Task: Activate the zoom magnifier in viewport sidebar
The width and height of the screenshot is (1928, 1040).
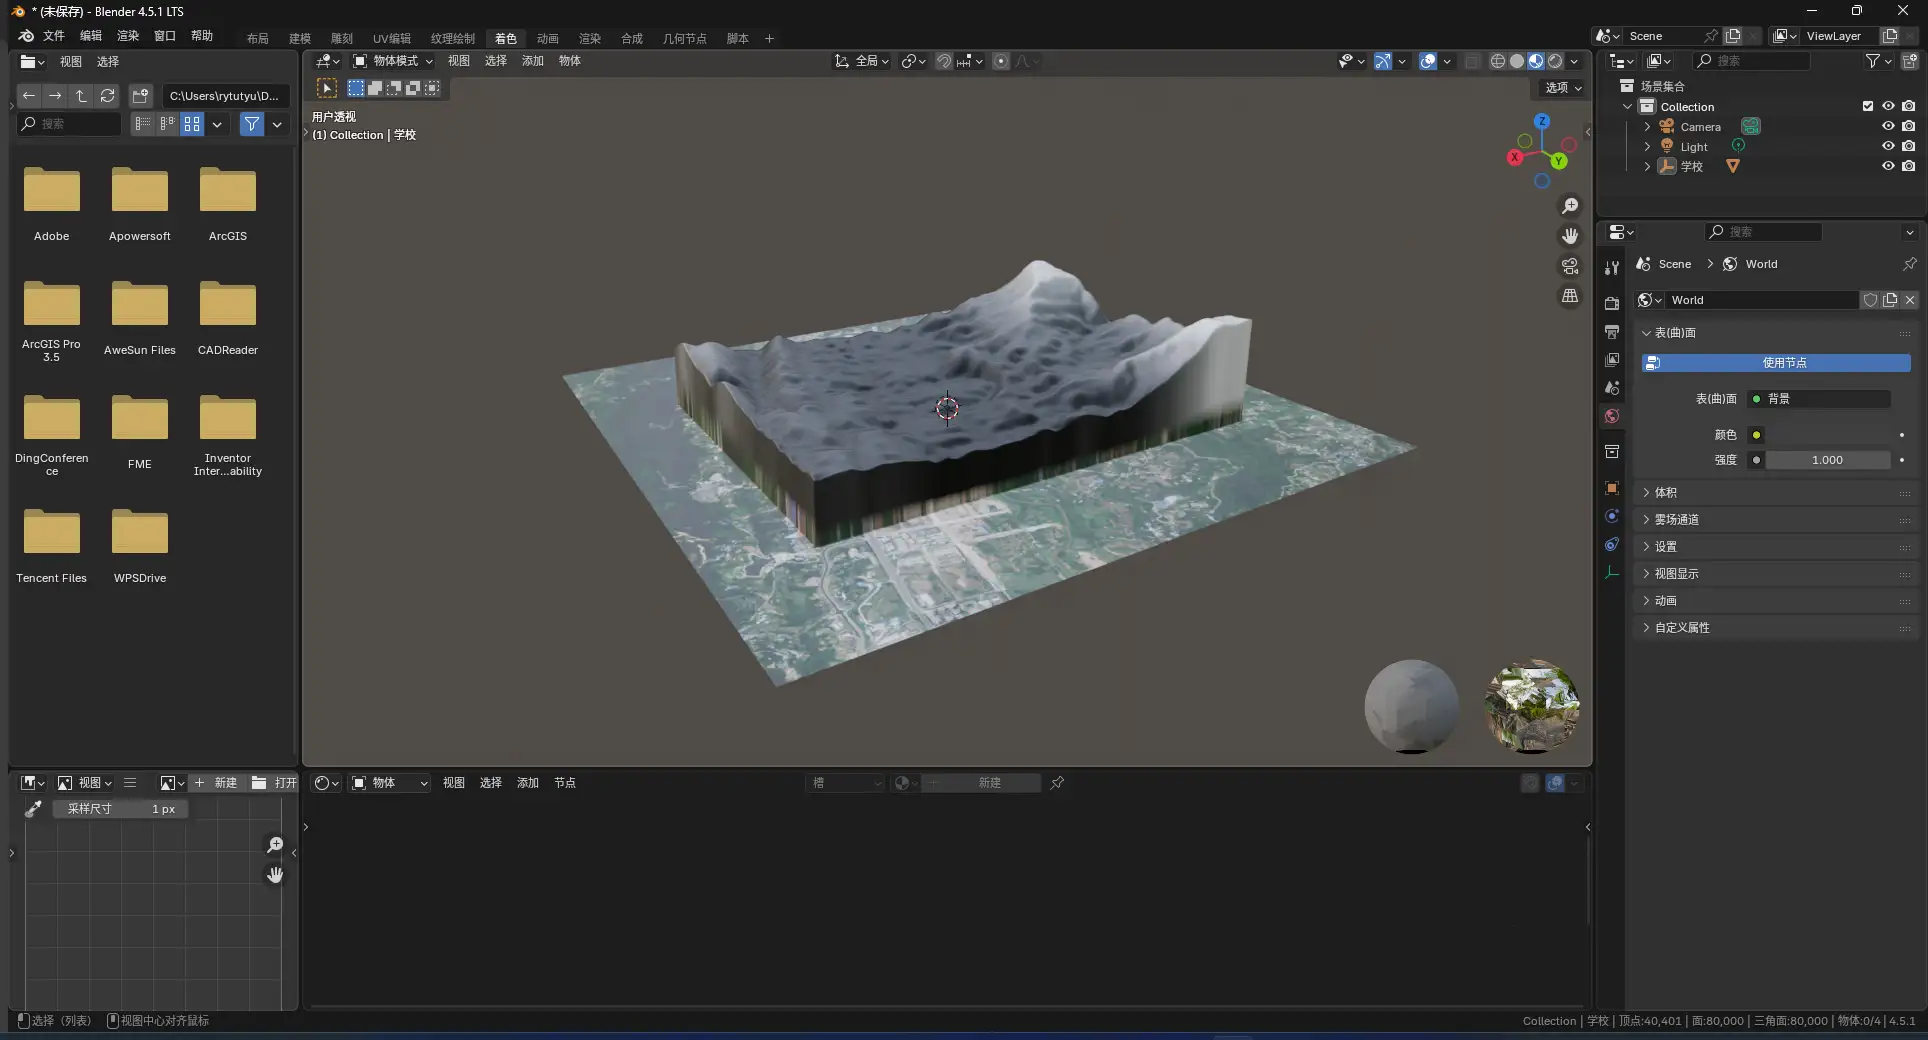Action: 1570,207
